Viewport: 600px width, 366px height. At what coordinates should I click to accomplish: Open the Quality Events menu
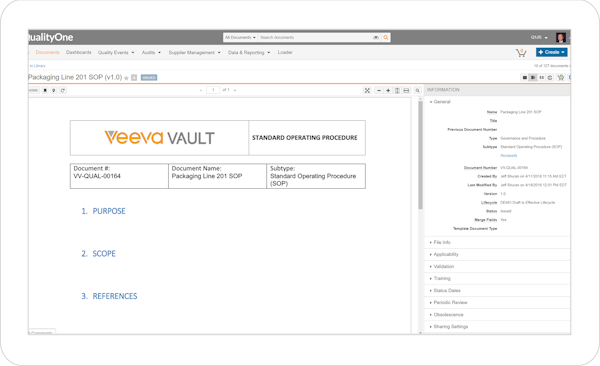tap(116, 52)
